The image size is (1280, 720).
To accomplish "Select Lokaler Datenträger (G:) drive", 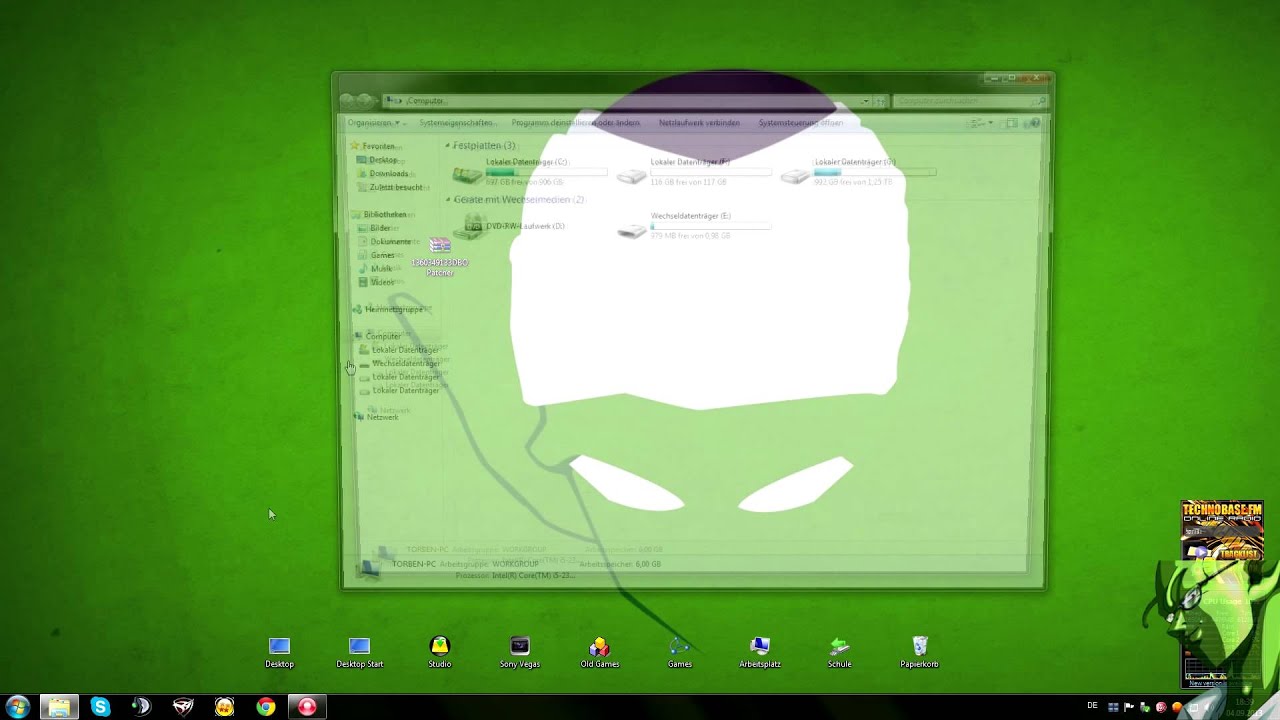I will 858,173.
